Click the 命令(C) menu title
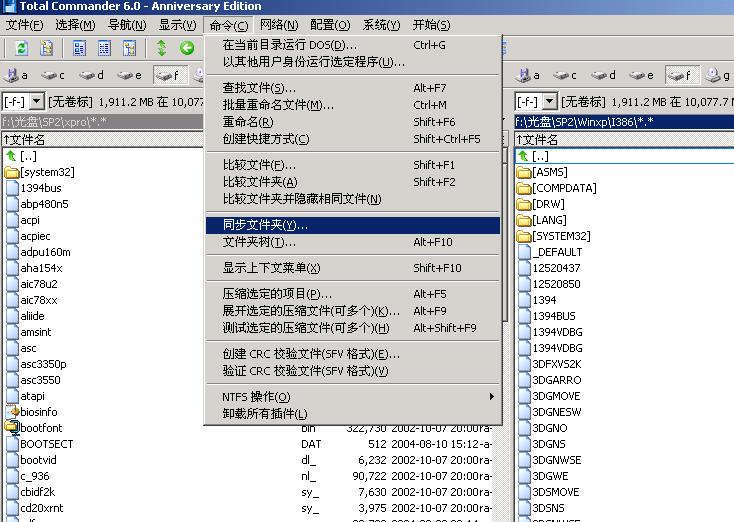 click(x=228, y=25)
